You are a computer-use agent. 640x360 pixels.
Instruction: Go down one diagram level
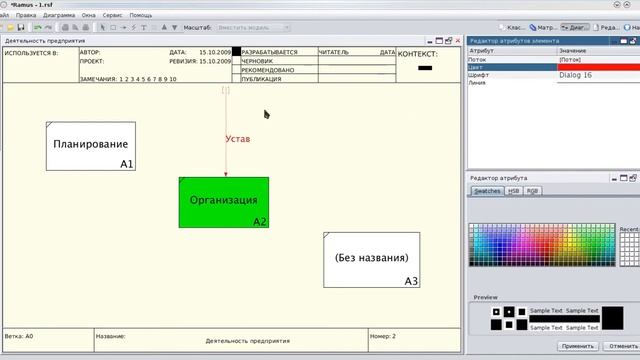(174, 27)
